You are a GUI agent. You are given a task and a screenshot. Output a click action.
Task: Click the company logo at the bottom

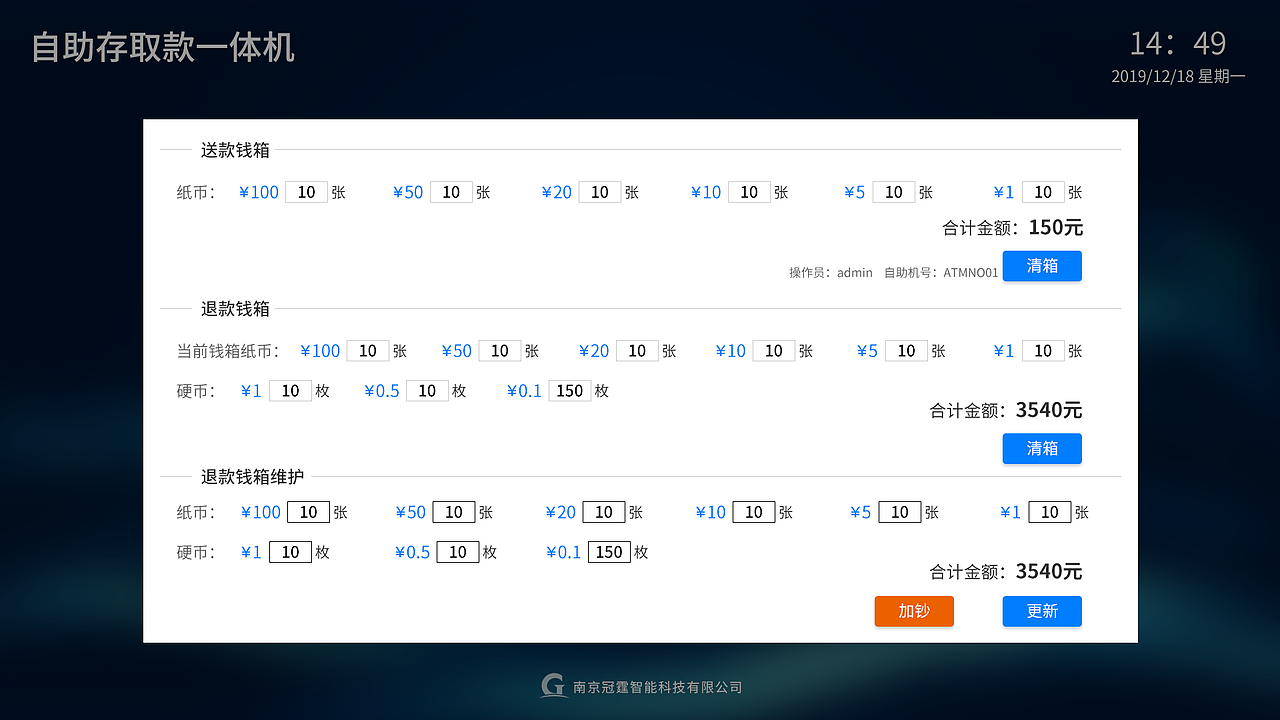click(552, 686)
